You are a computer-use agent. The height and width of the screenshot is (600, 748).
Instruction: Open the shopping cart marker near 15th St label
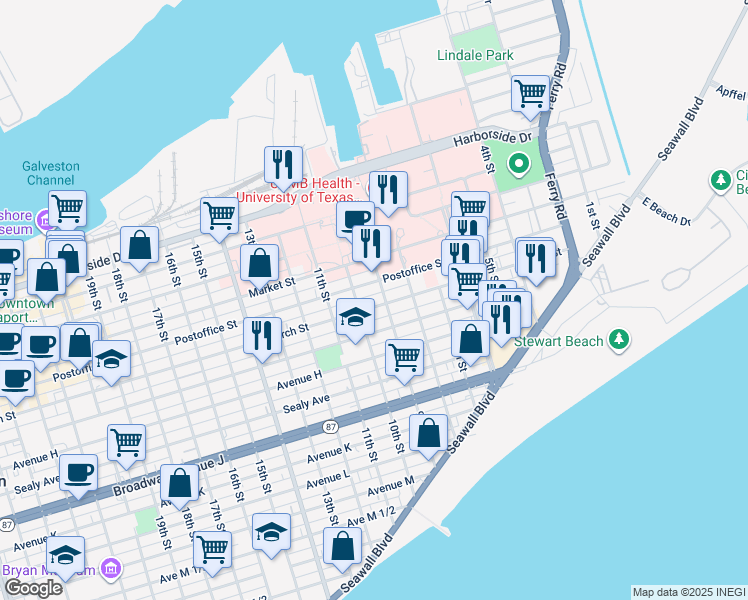click(x=218, y=213)
